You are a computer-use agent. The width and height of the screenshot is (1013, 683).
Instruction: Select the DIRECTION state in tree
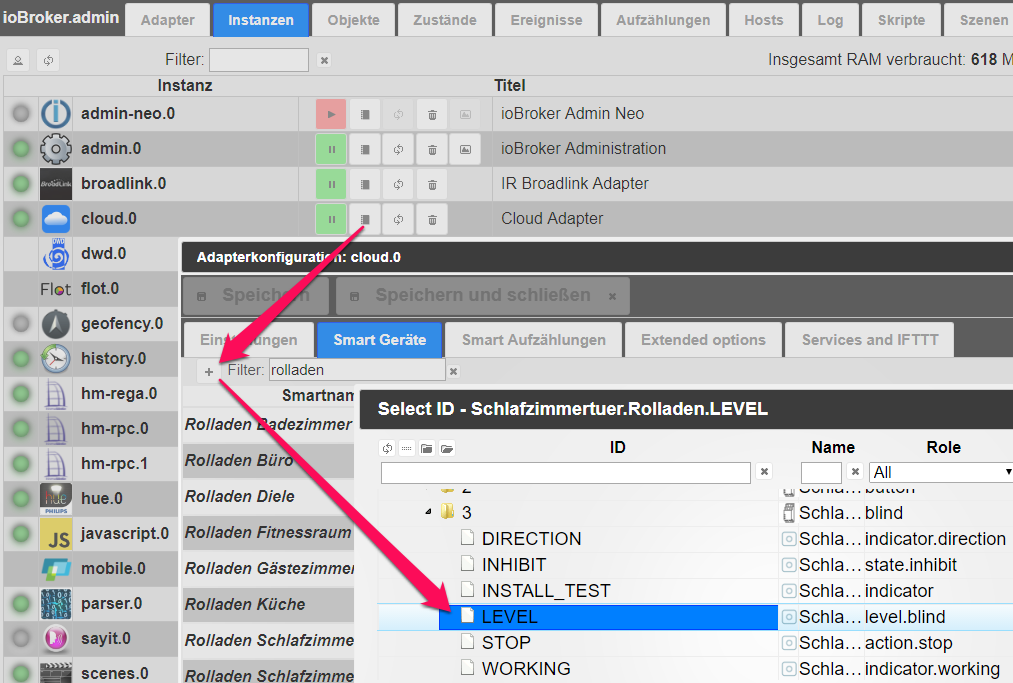click(531, 538)
